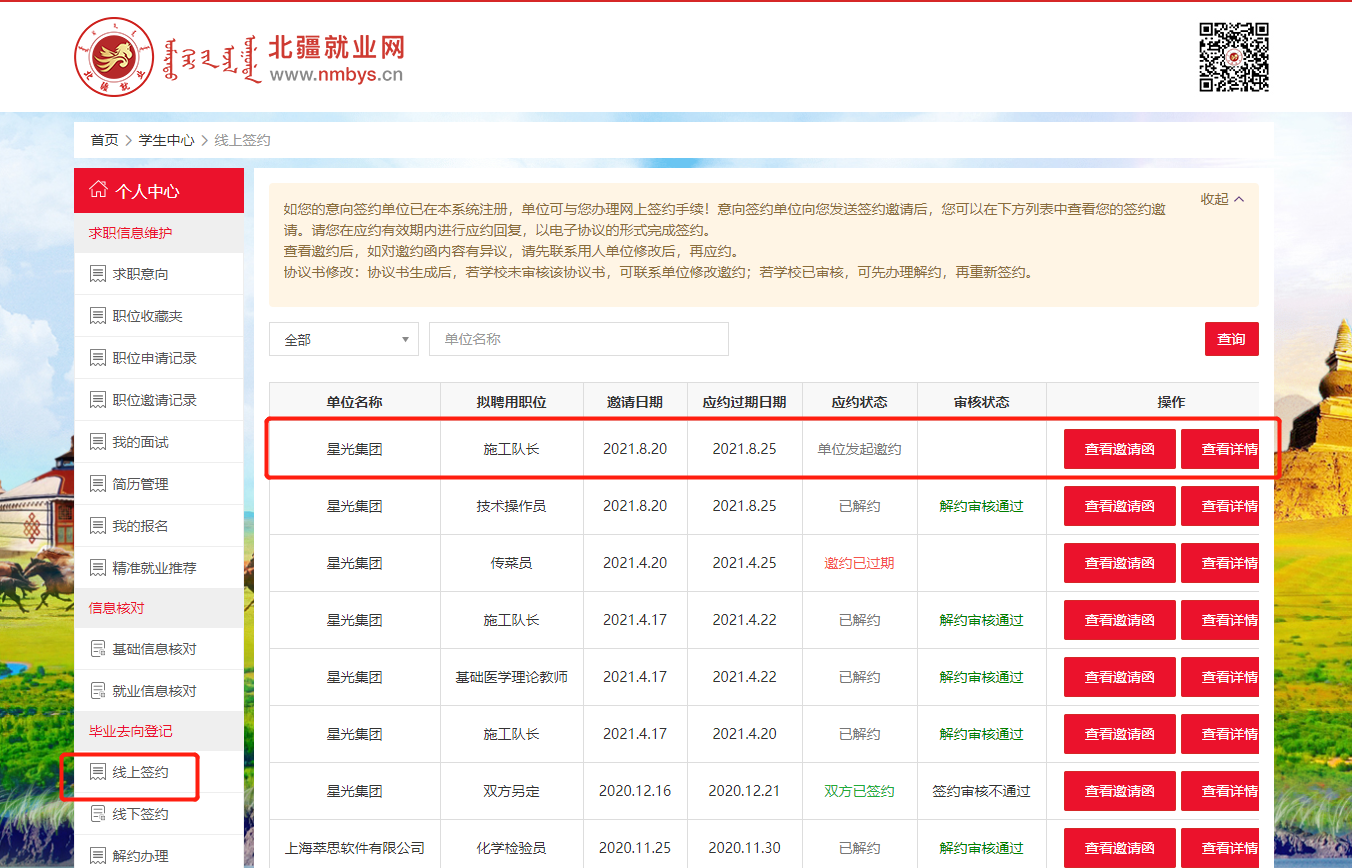Click the 首页 breadcrumb link

coord(104,140)
